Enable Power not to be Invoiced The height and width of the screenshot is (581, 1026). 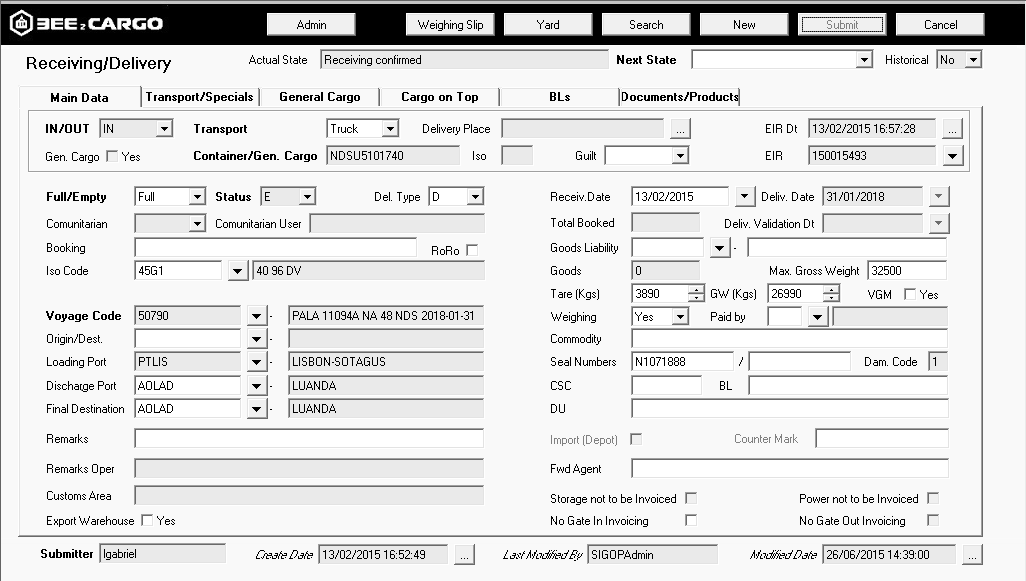933,499
